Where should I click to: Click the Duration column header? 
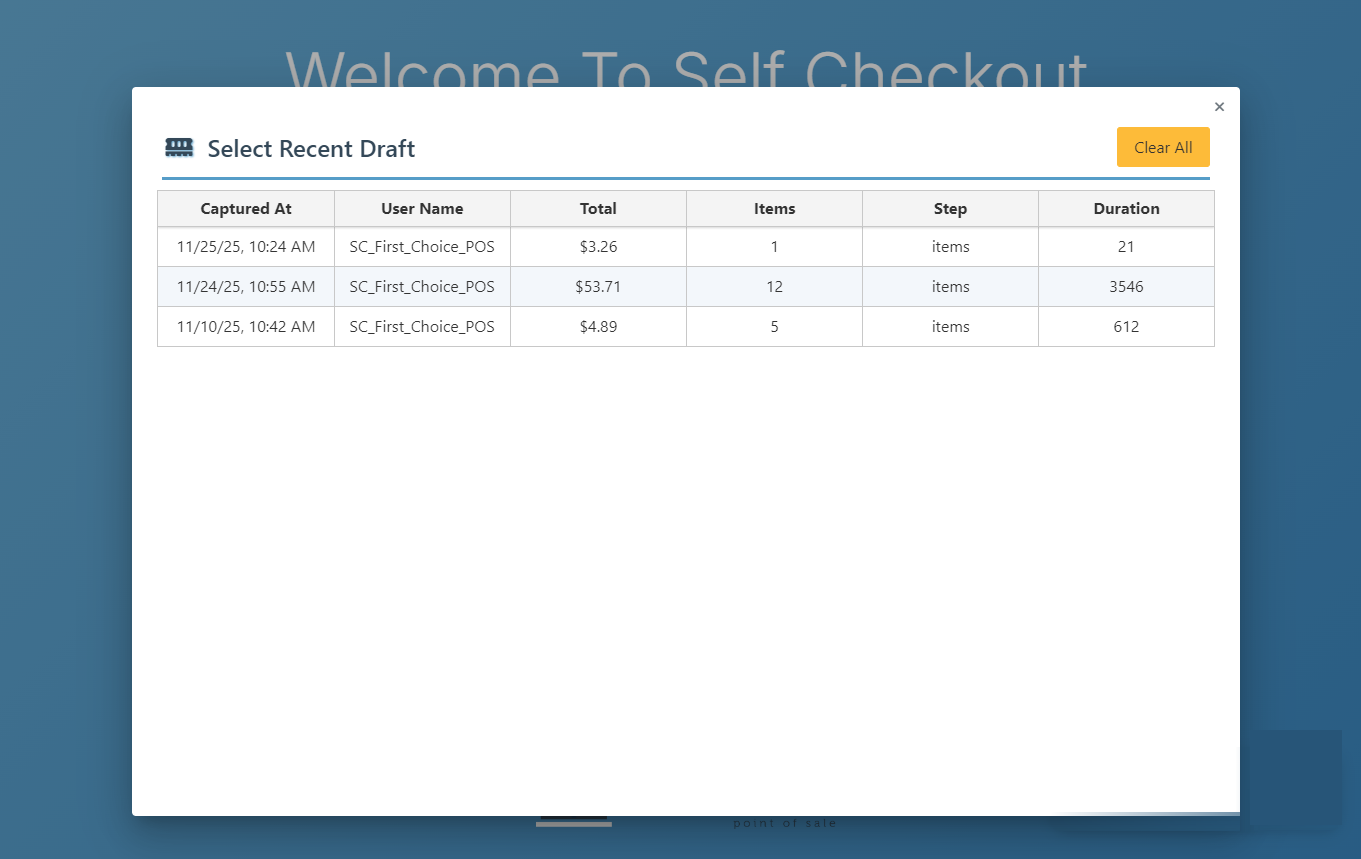tap(1126, 209)
